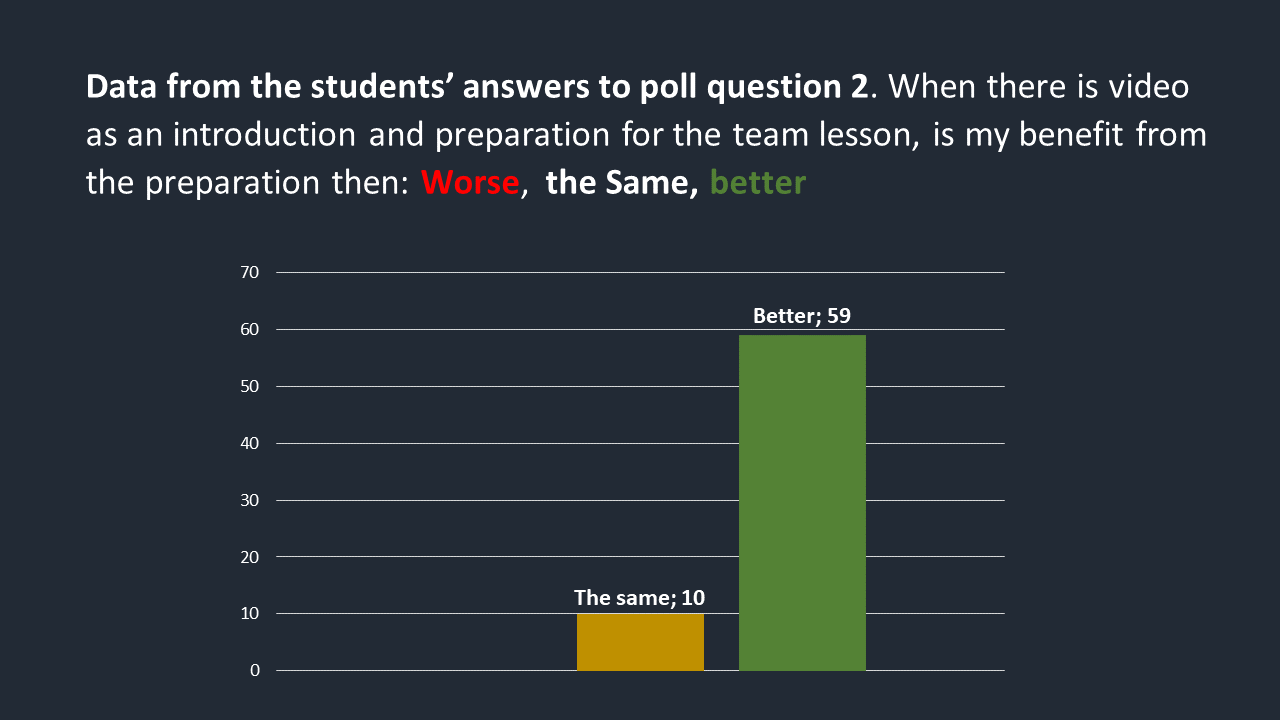Viewport: 1280px width, 720px height.
Task: Select the axis value 50
Action: [250, 386]
